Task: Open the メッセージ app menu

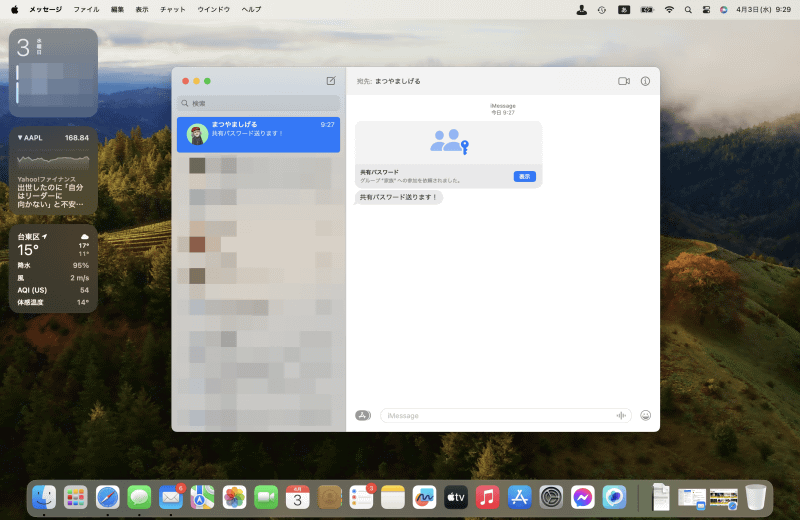Action: [x=45, y=9]
